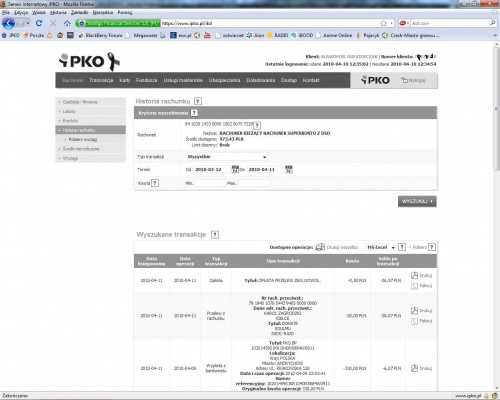Bookmark this page with the star icon

tap(384, 23)
